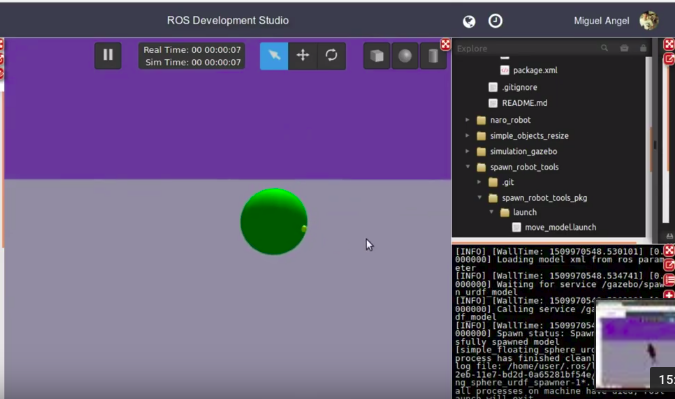Click the Explore search field
Viewport: 675px width, 399px height.
tap(527, 49)
